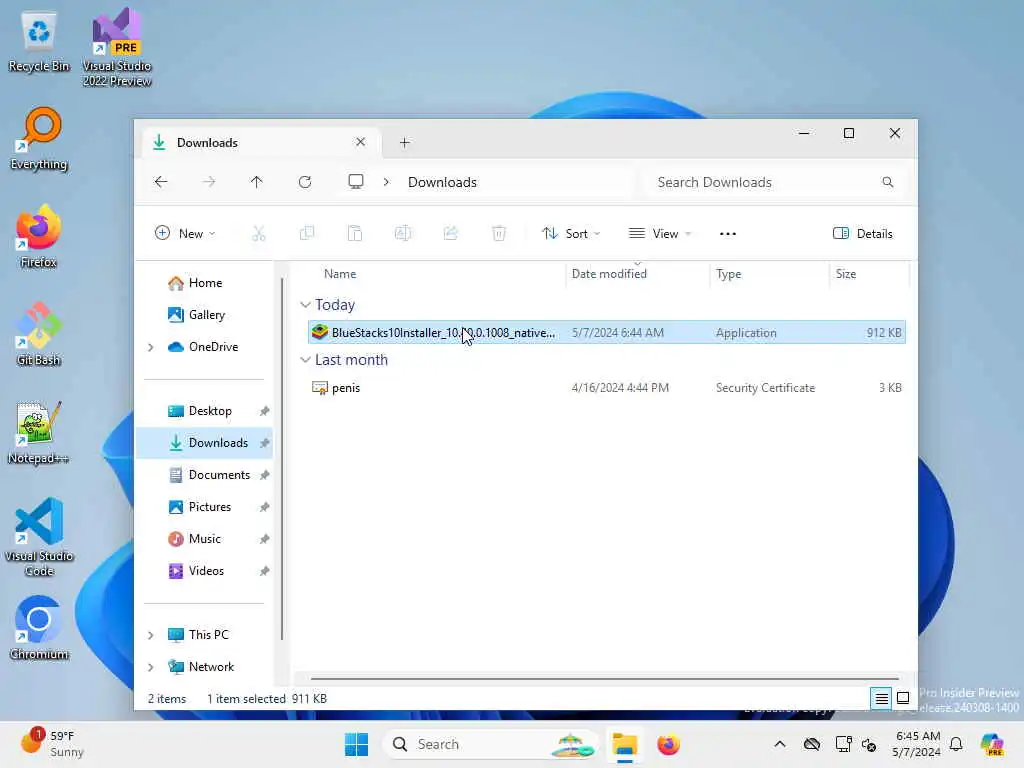Show hidden icons in system tray

pyautogui.click(x=780, y=744)
